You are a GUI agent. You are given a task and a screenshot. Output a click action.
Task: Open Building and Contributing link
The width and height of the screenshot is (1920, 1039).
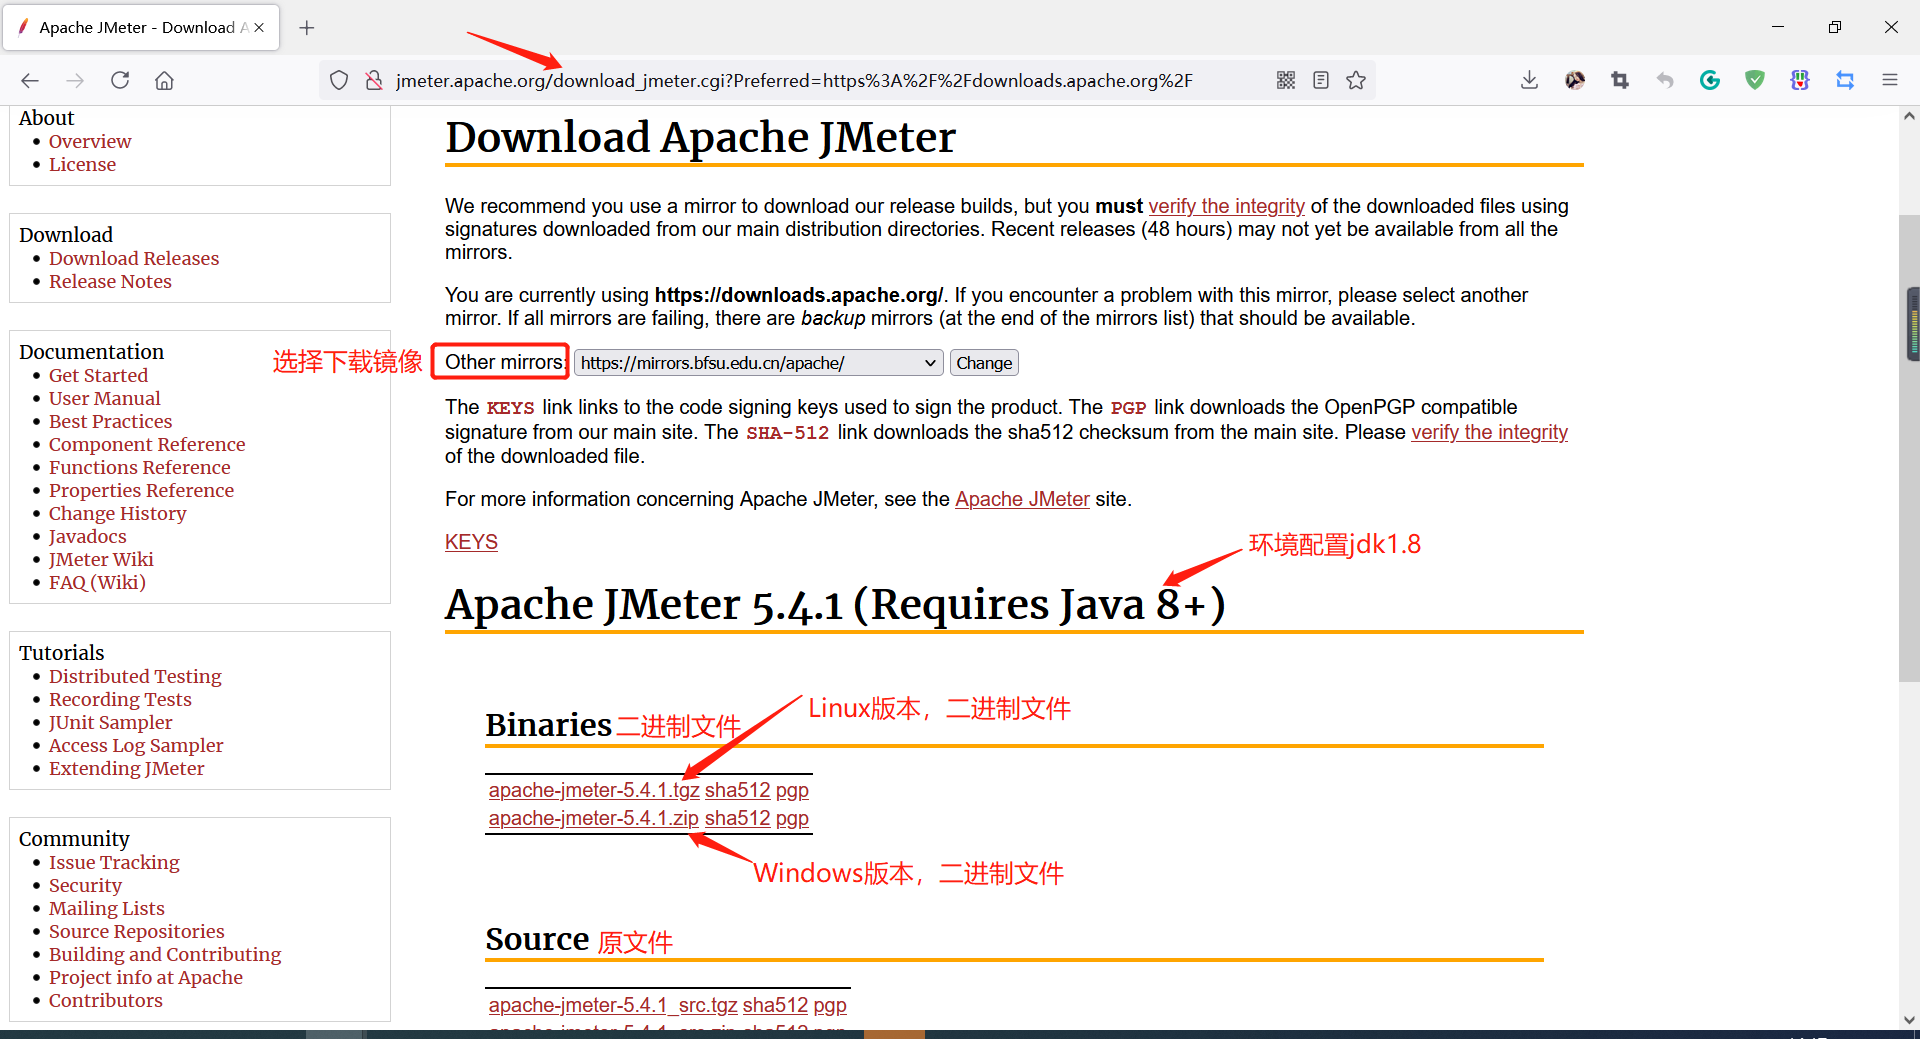pos(165,954)
